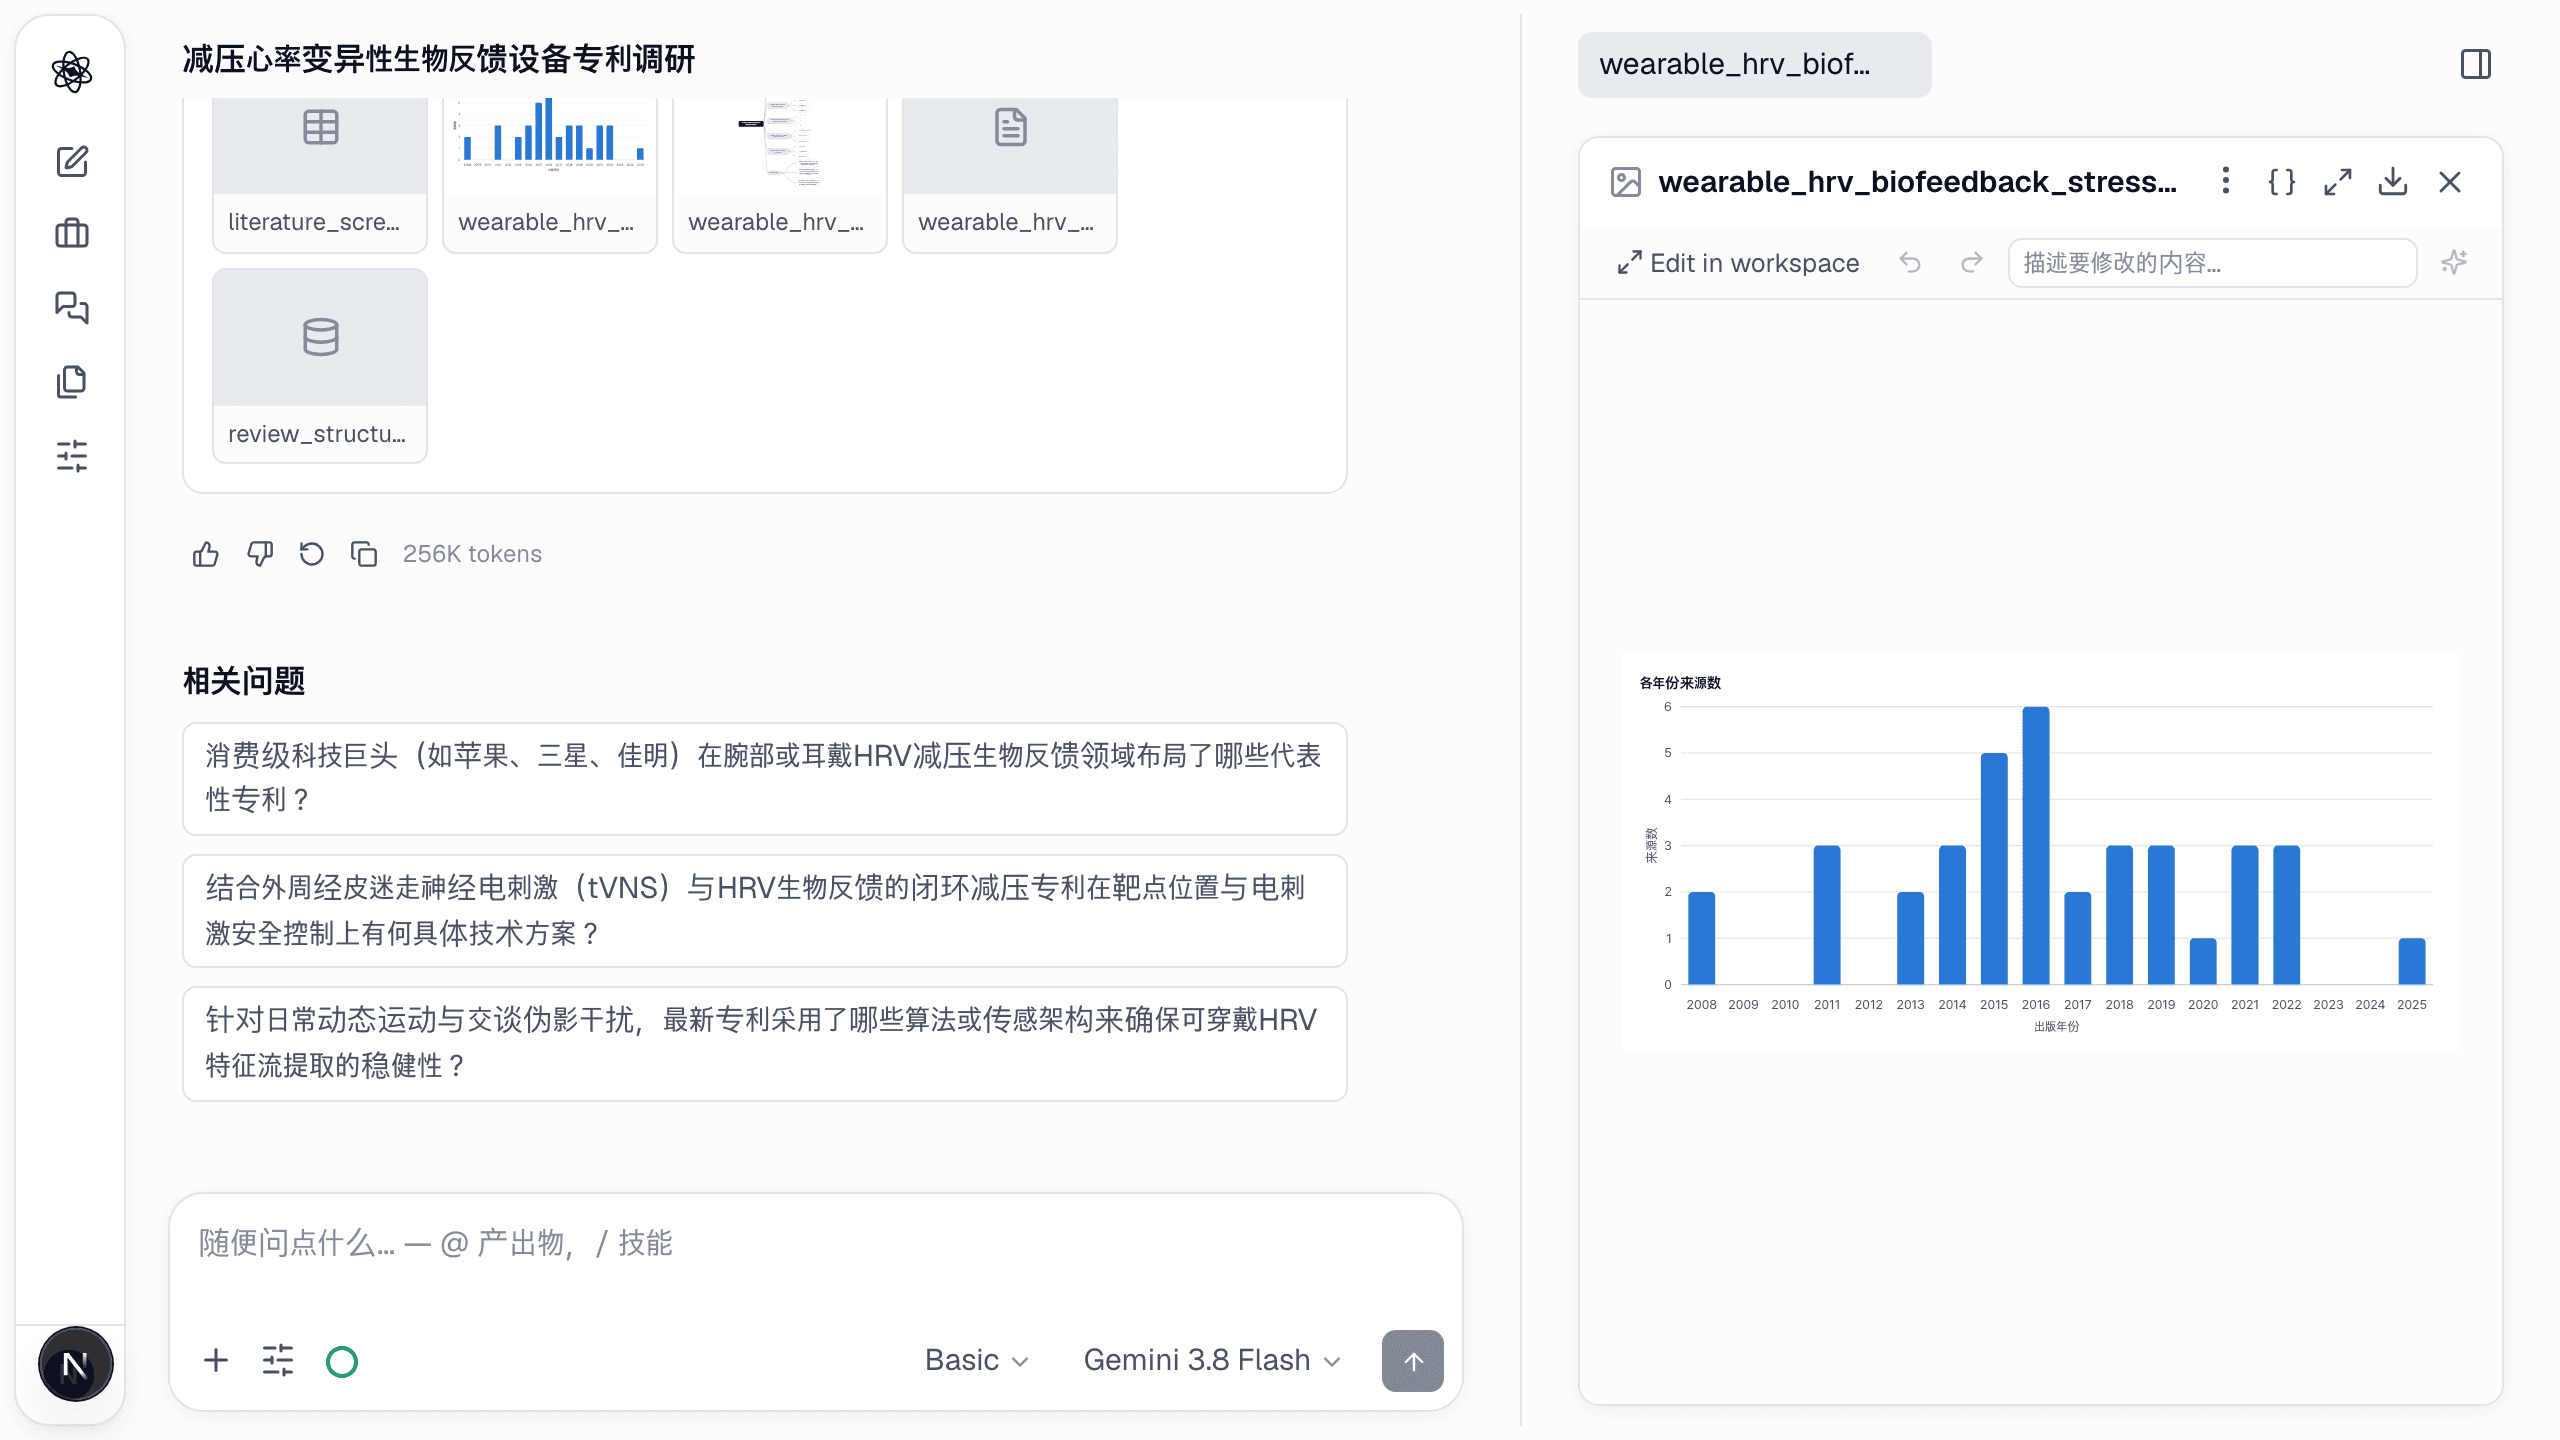Click the green circle status icon
The image size is (2560, 1440).
342,1361
